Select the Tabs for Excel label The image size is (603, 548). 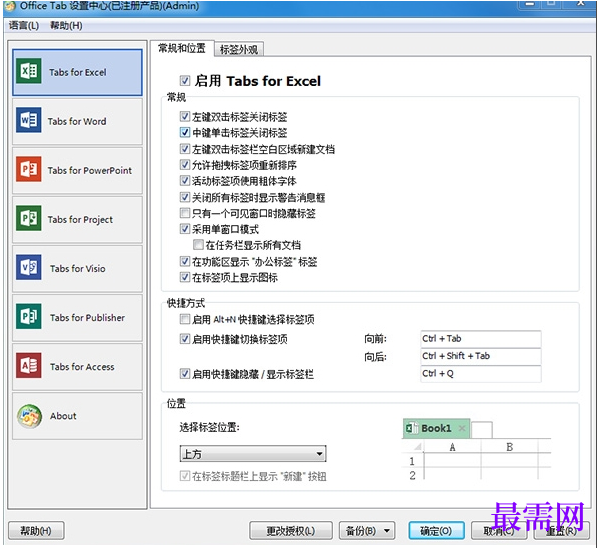78,72
